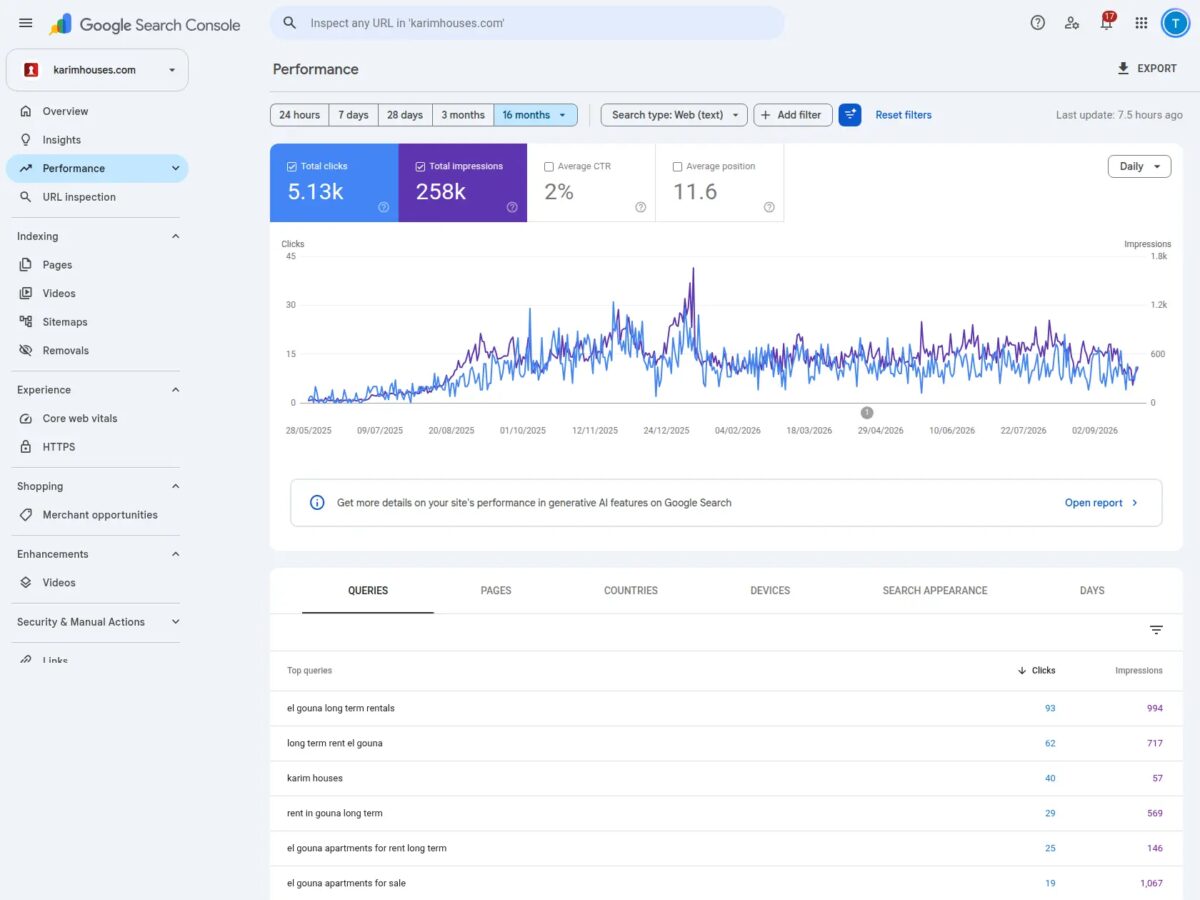Viewport: 1200px width, 900px height.
Task: Sort by the Clicks column header
Action: tap(1036, 671)
